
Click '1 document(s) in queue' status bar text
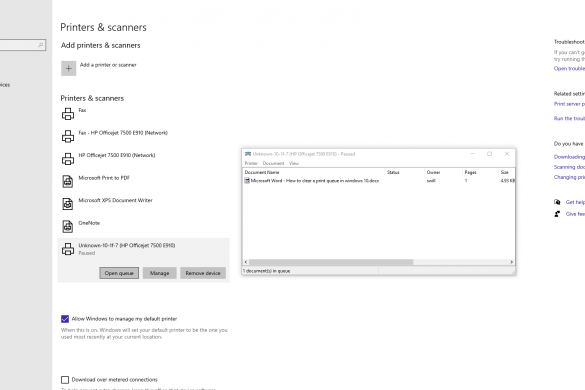(x=266, y=271)
